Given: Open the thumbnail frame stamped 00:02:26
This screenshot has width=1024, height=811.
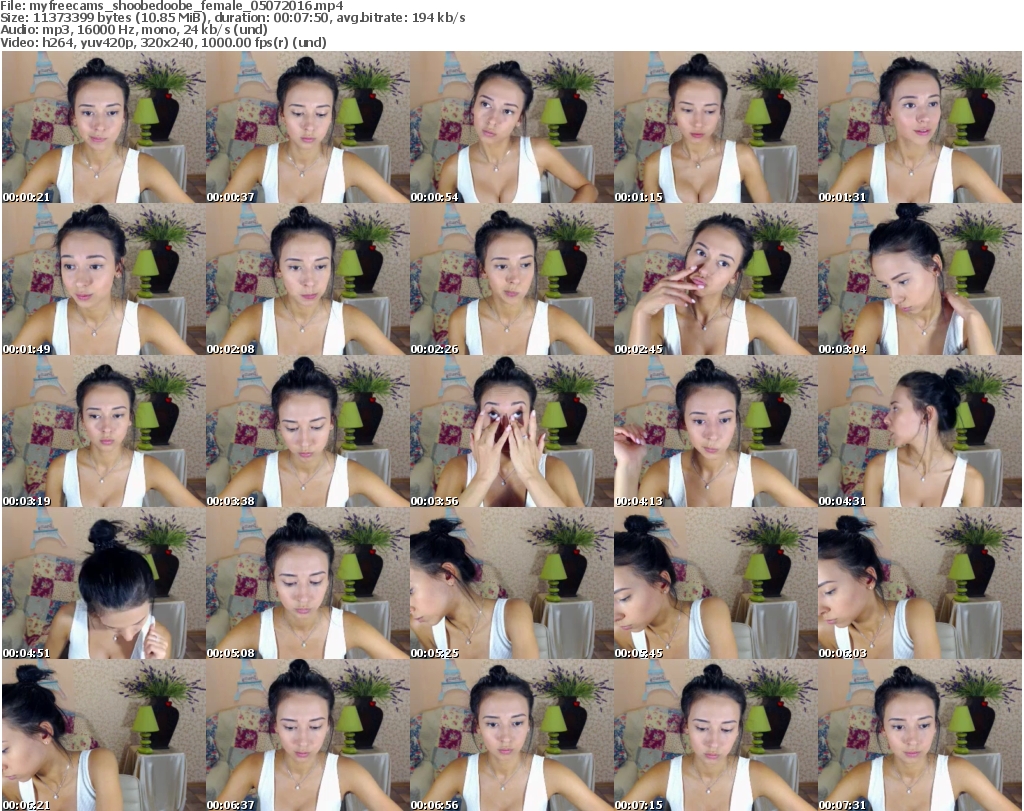Looking at the screenshot, I should pyautogui.click(x=511, y=279).
